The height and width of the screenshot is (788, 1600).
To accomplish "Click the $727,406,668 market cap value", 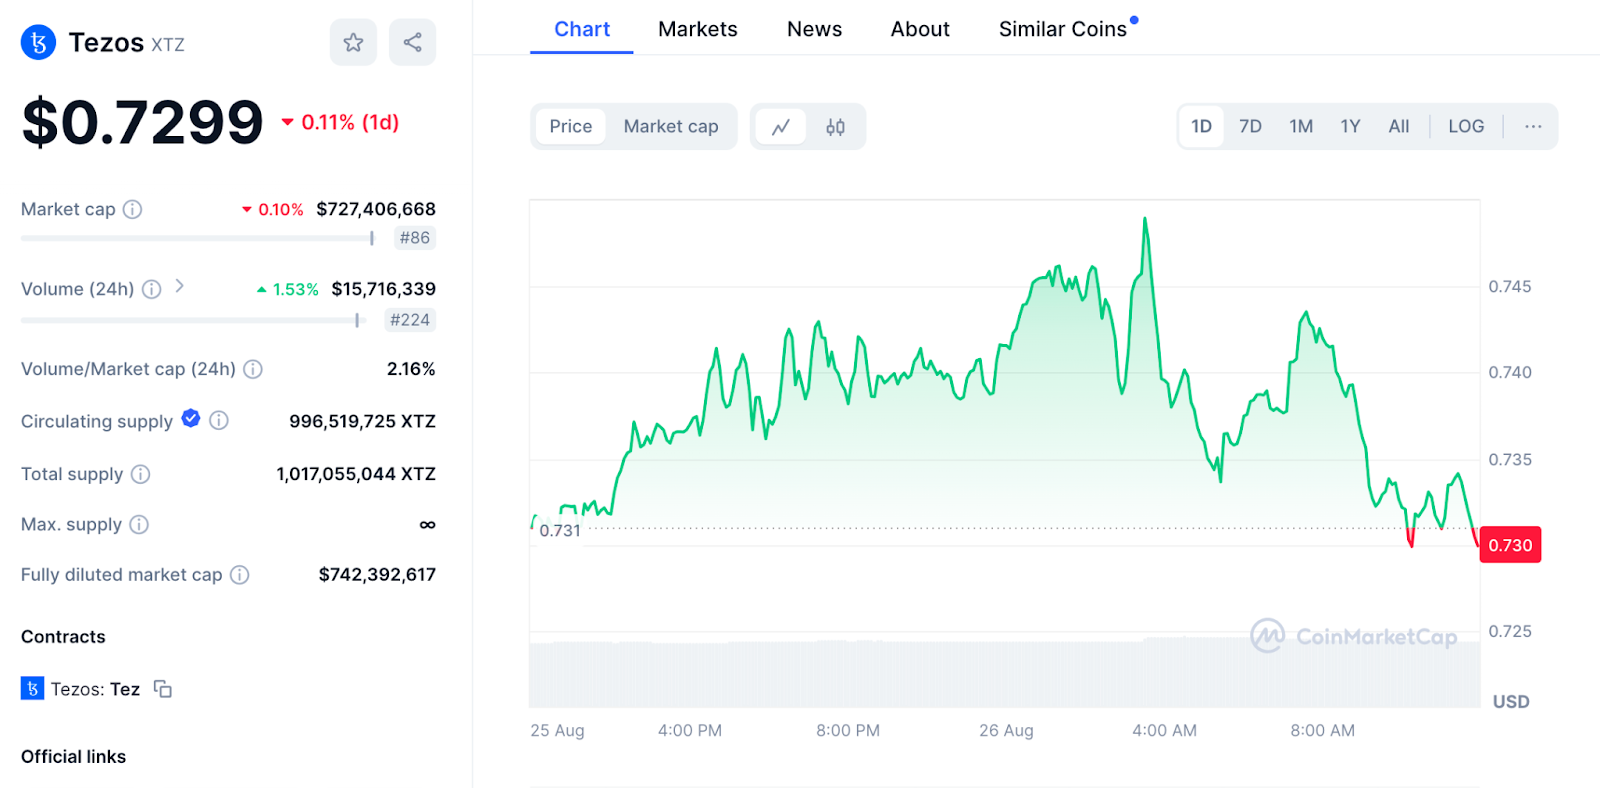I will (376, 209).
